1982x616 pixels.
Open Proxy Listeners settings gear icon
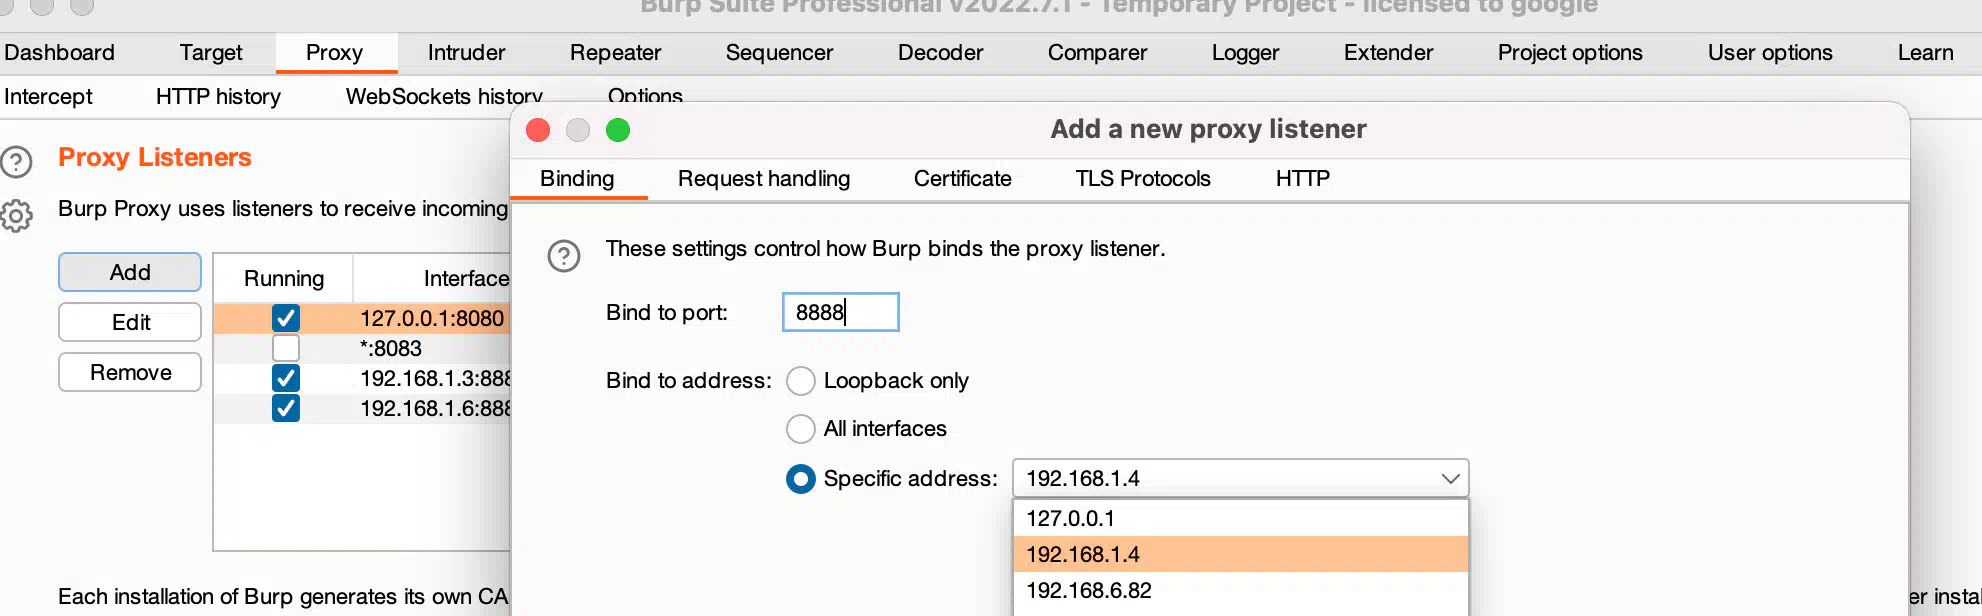pos(17,215)
